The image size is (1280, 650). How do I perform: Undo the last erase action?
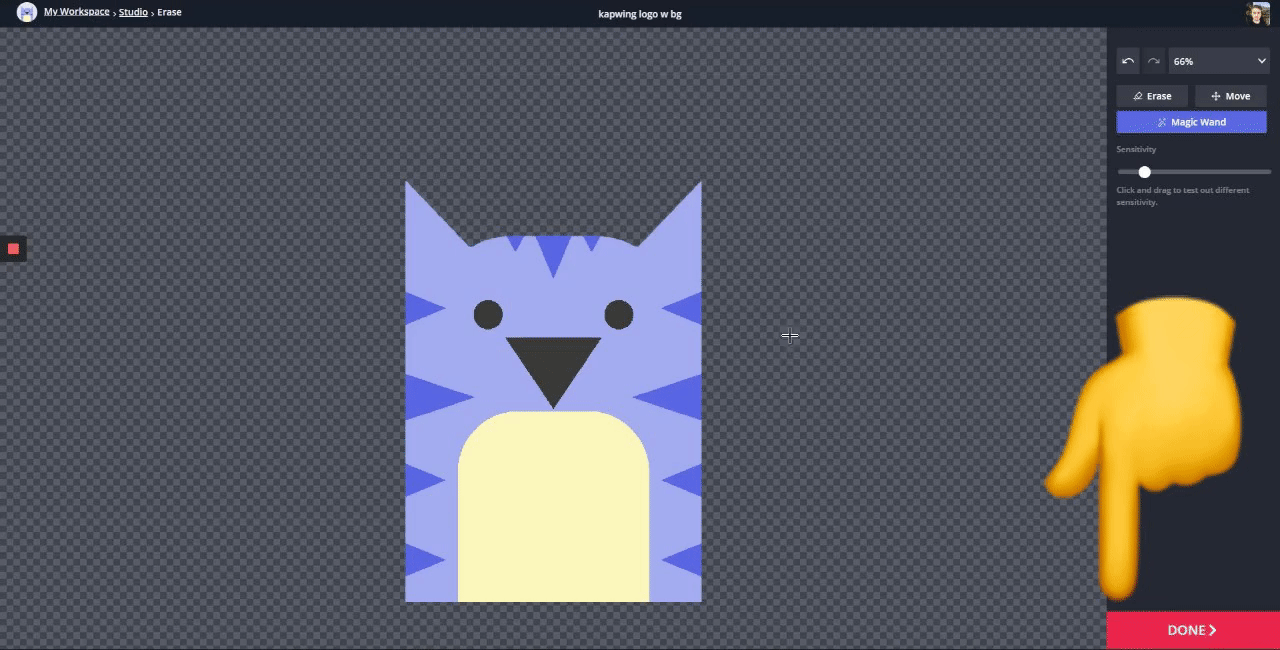(x=1128, y=61)
